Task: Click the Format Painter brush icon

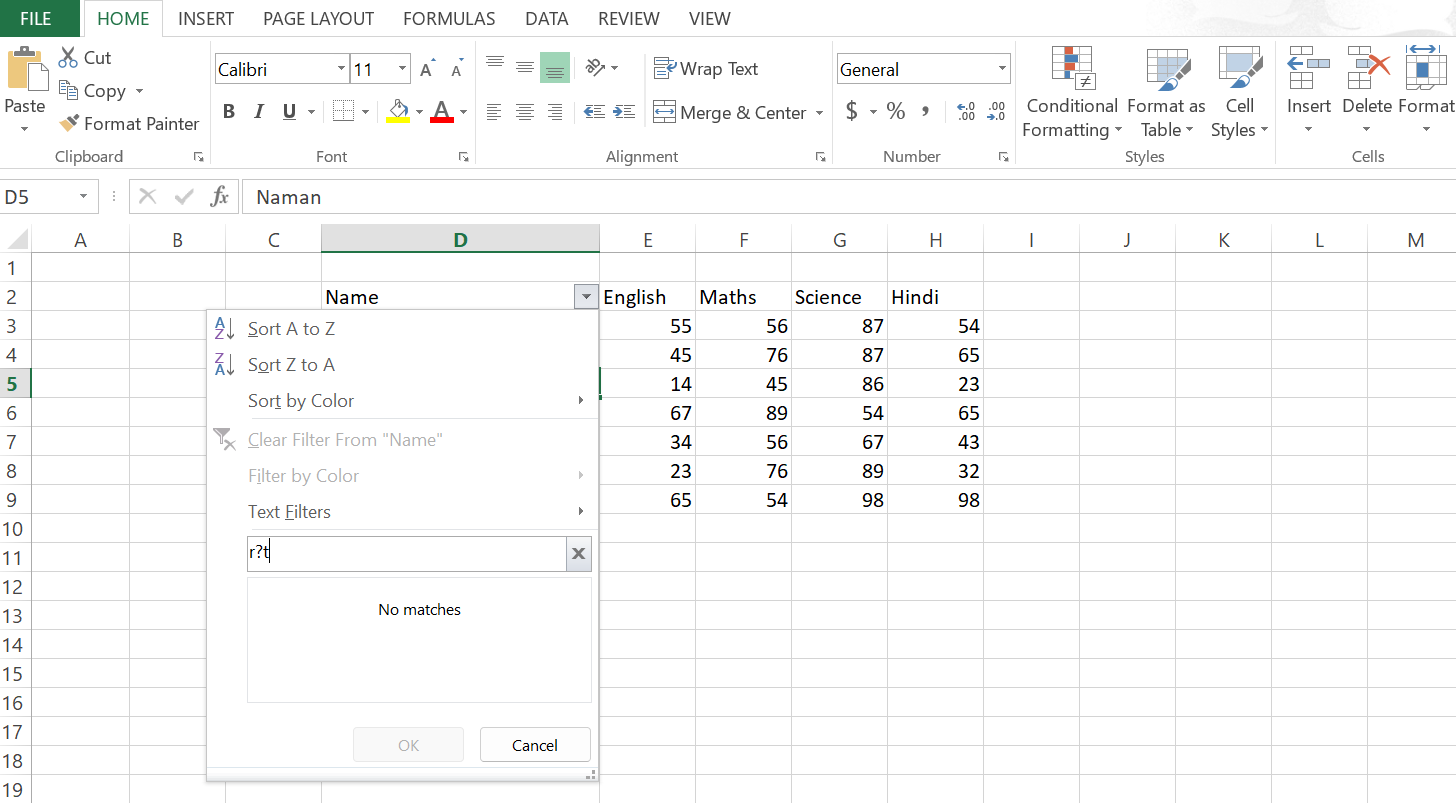Action: pyautogui.click(x=69, y=124)
